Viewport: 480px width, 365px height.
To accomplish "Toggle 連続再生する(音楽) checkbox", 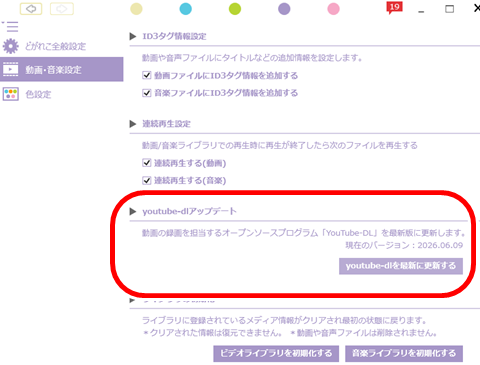I will (147, 180).
